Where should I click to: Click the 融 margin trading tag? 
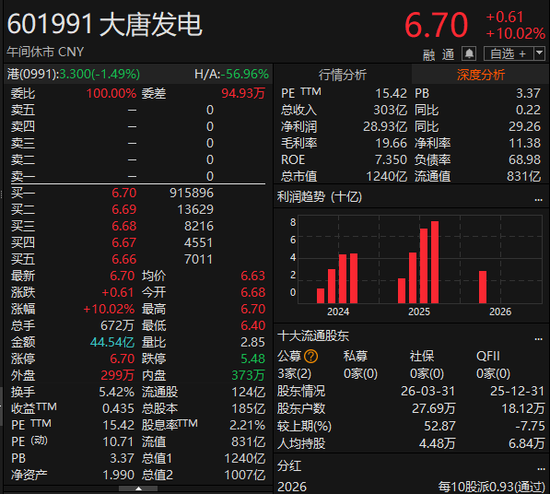429,54
